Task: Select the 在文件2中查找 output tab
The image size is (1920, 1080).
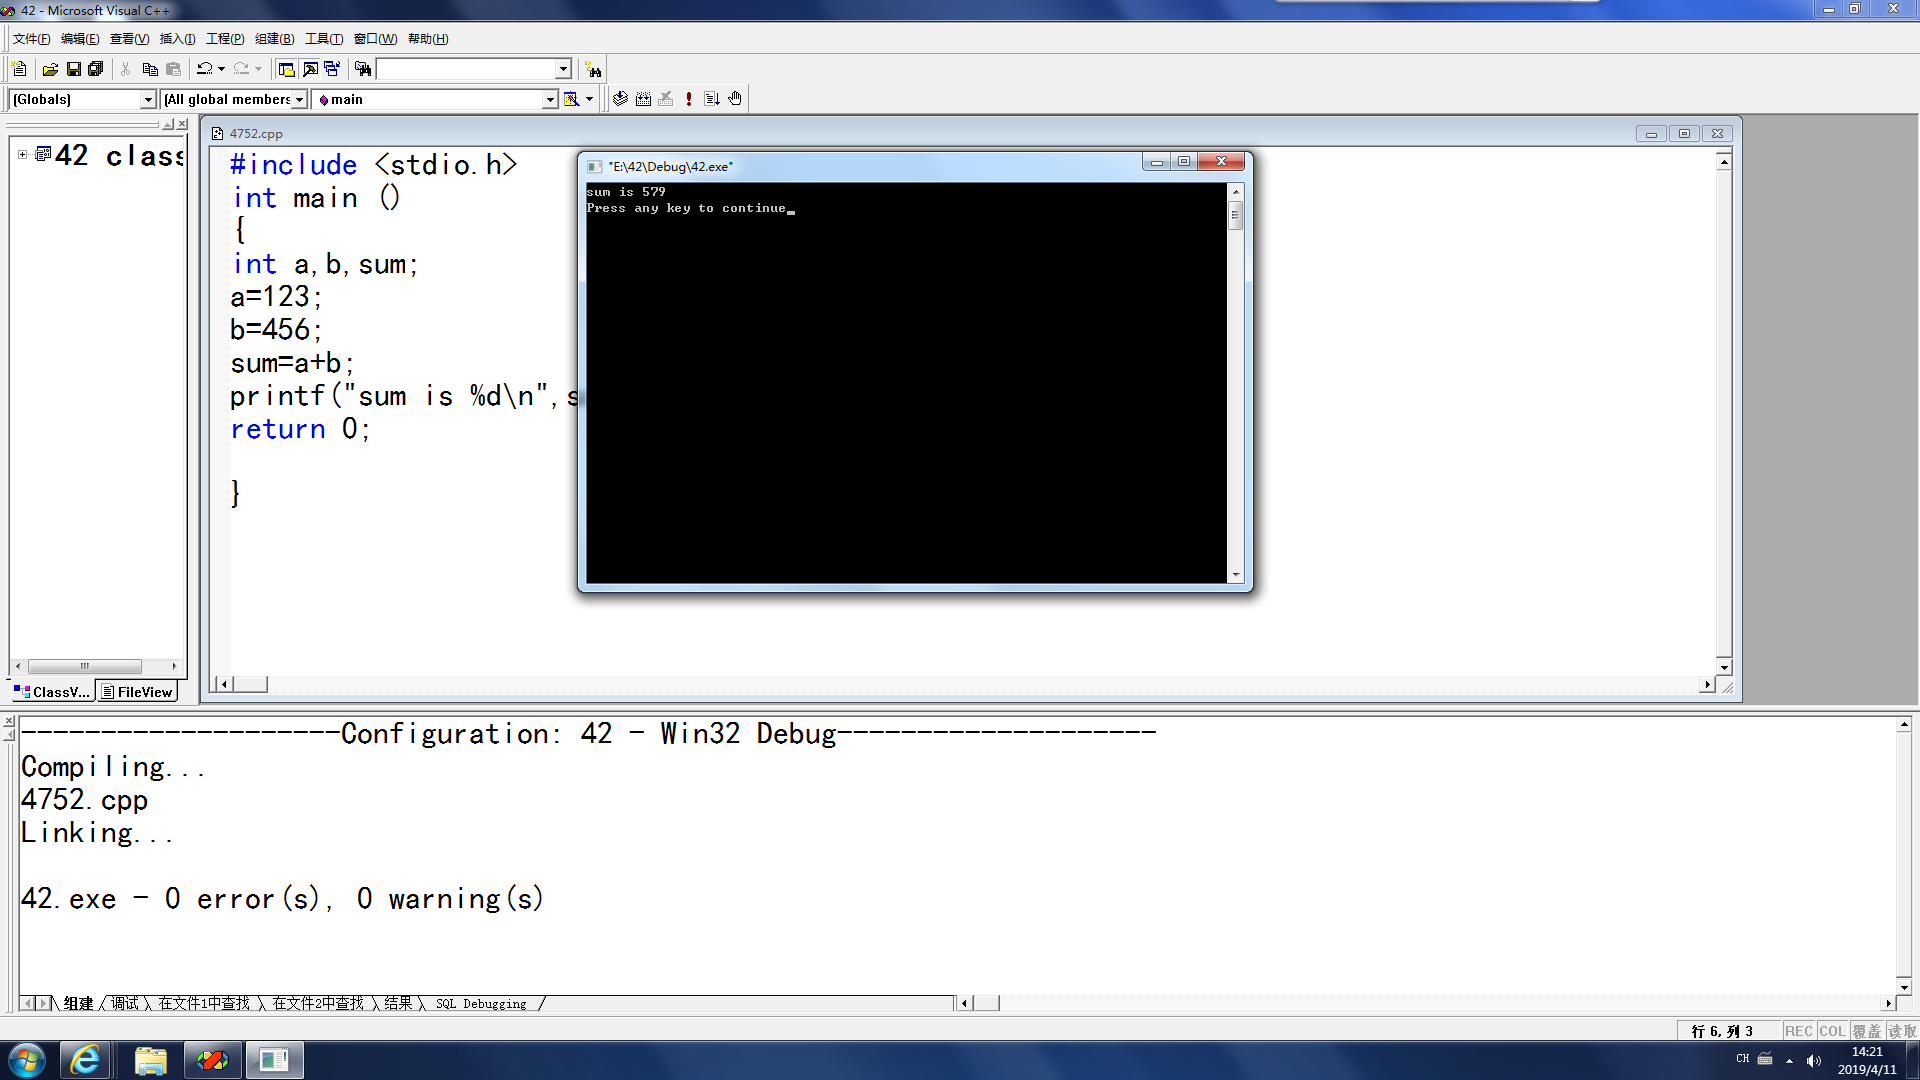Action: pos(318,1003)
